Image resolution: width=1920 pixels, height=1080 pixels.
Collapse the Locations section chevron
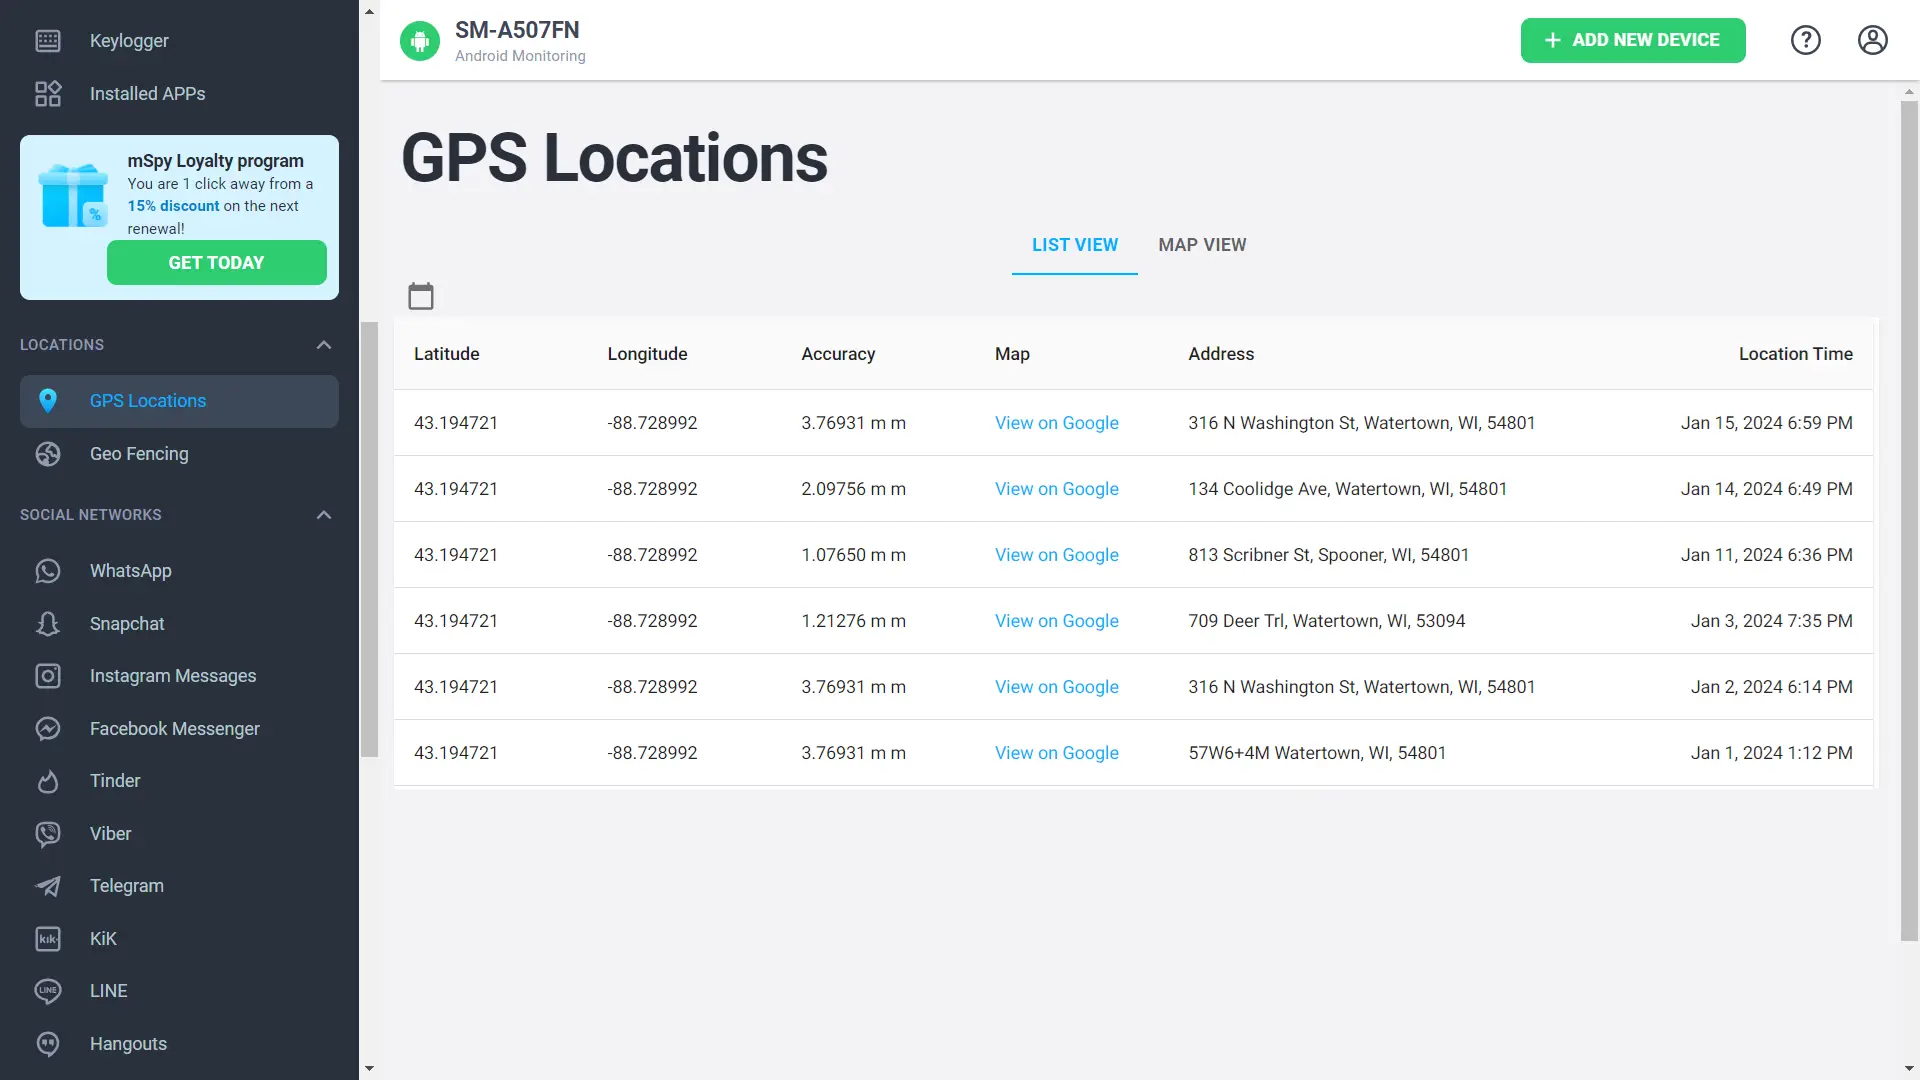click(324, 345)
